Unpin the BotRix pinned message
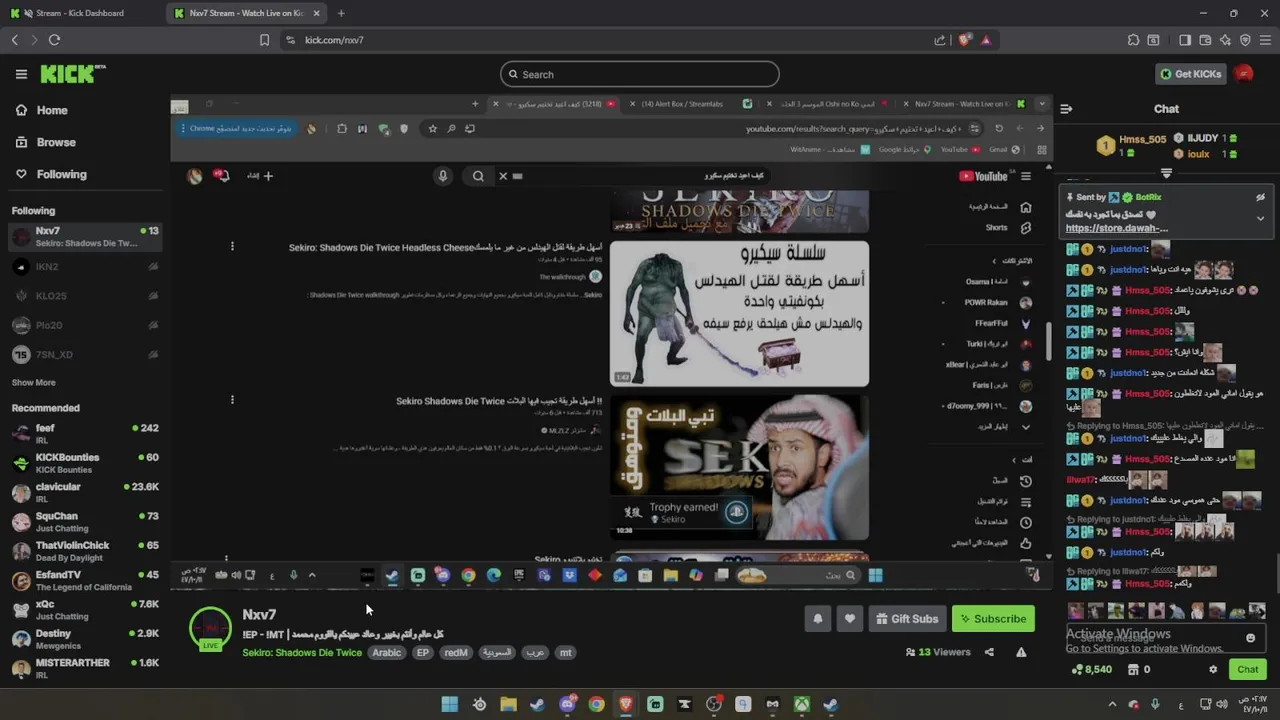This screenshot has height=720, width=1280. (1260, 198)
